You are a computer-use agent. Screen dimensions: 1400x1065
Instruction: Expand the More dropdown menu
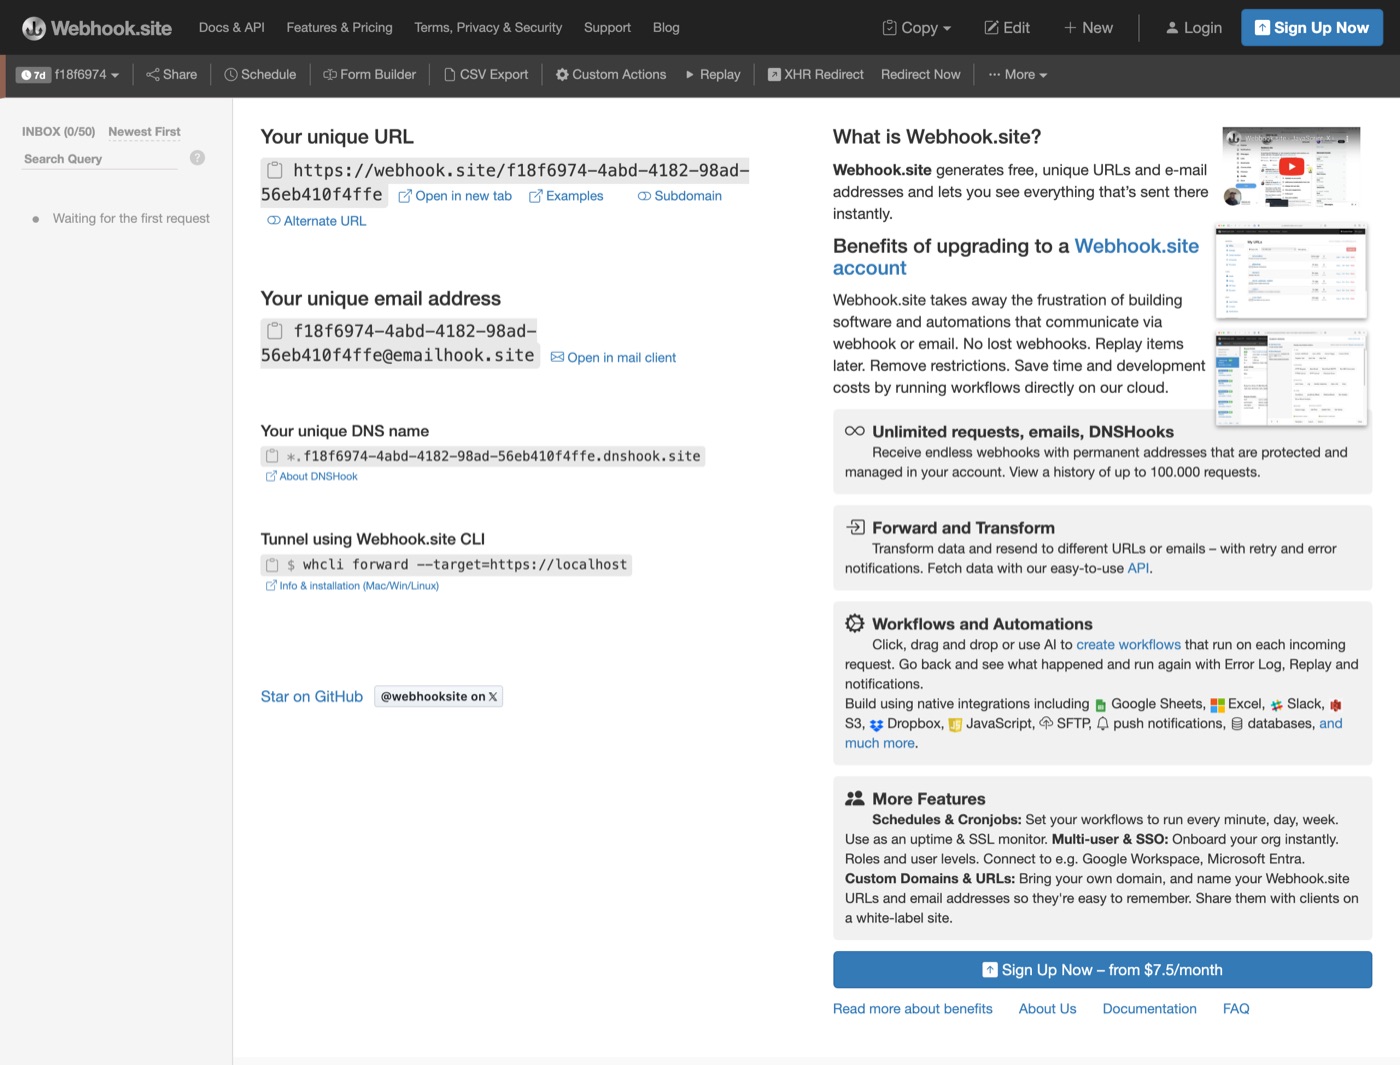pos(1018,75)
